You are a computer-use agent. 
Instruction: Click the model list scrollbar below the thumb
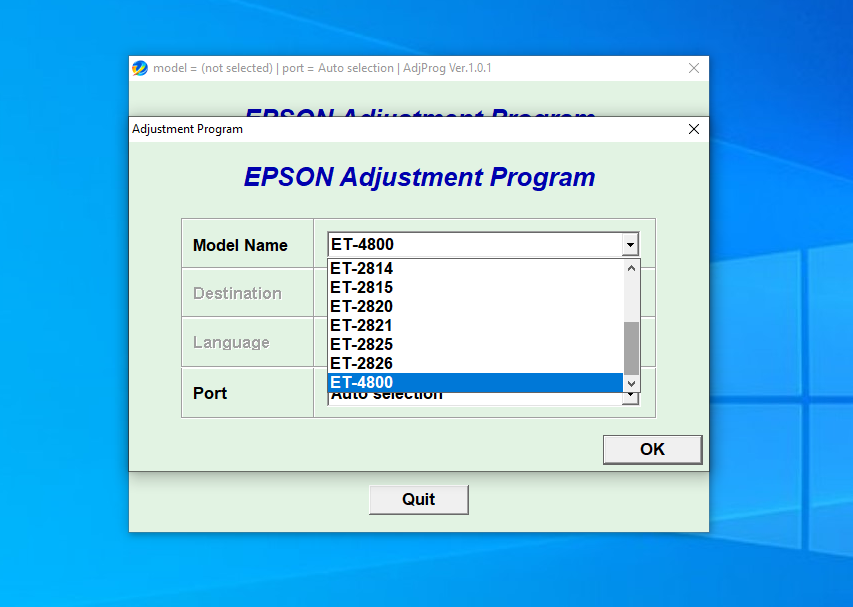631,375
